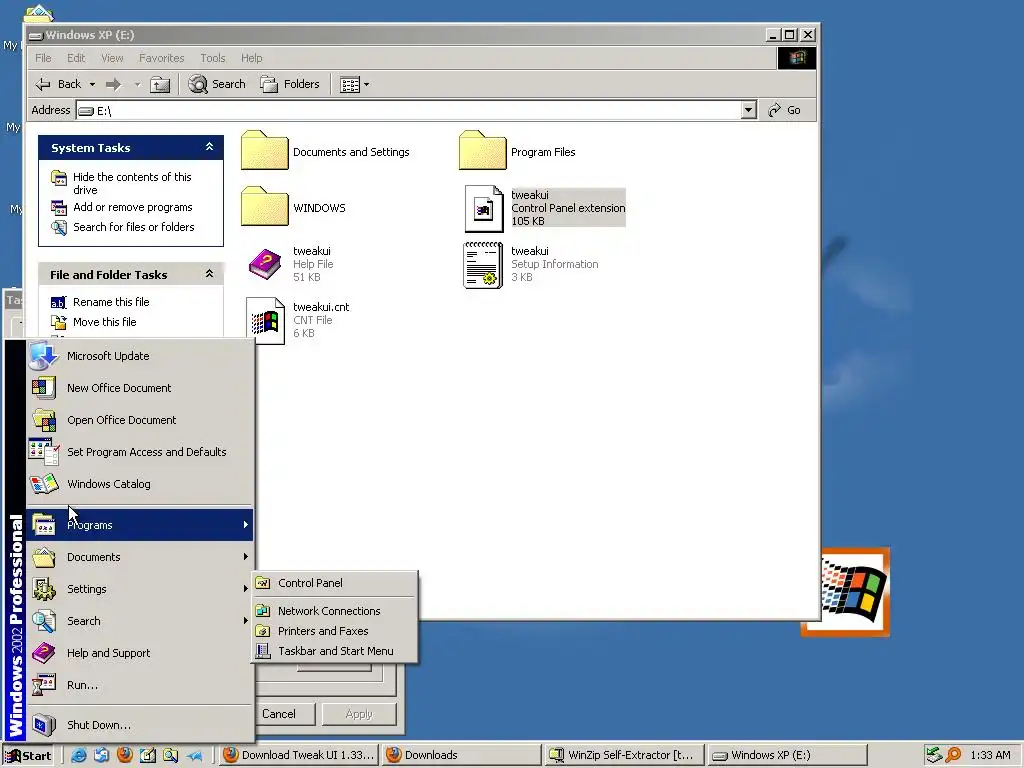Select the Program Files folder
This screenshot has width=1024, height=768.
click(517, 151)
